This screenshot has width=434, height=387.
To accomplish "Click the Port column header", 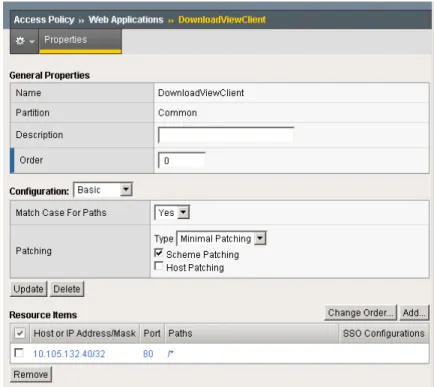I will coord(152,333).
